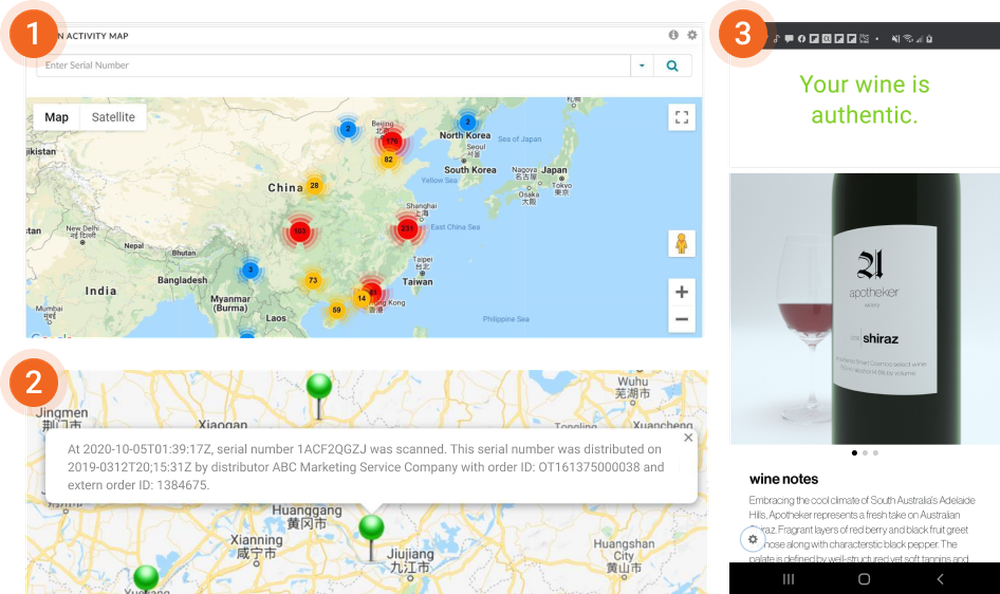This screenshot has height=594, width=1000.
Task: Open the activity map gear settings
Action: click(692, 35)
